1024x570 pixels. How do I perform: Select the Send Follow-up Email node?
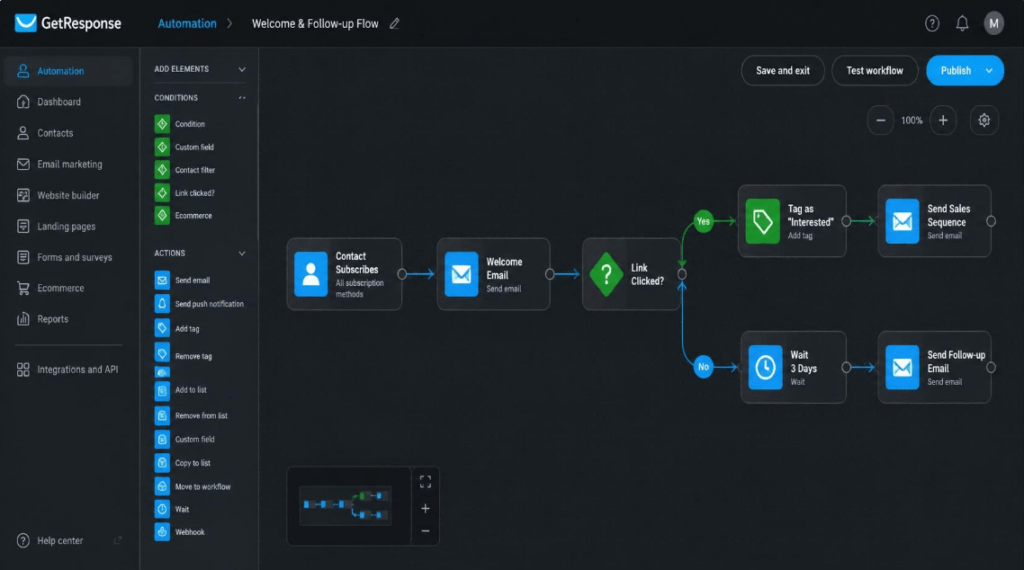(x=935, y=368)
